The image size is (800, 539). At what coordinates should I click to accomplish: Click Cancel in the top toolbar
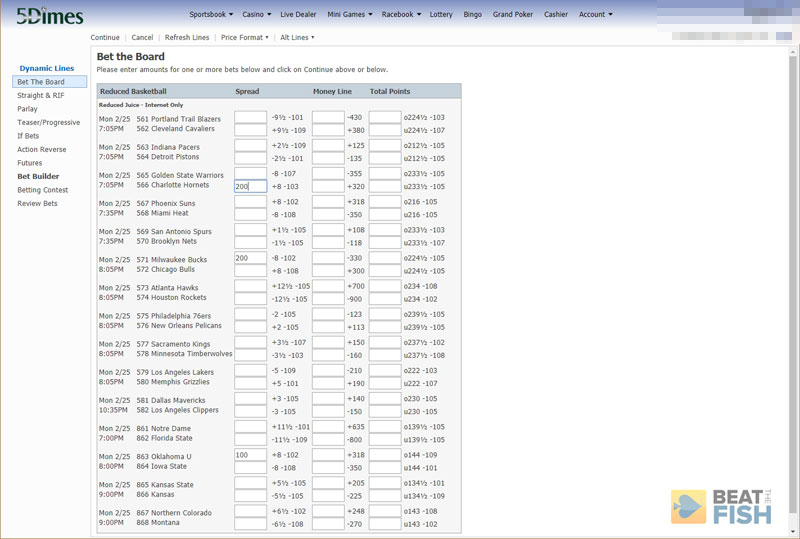[142, 37]
